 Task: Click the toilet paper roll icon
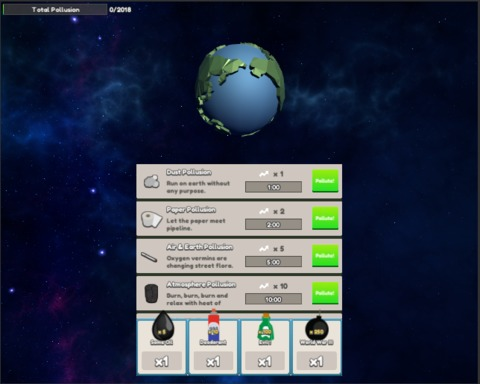click(152, 219)
